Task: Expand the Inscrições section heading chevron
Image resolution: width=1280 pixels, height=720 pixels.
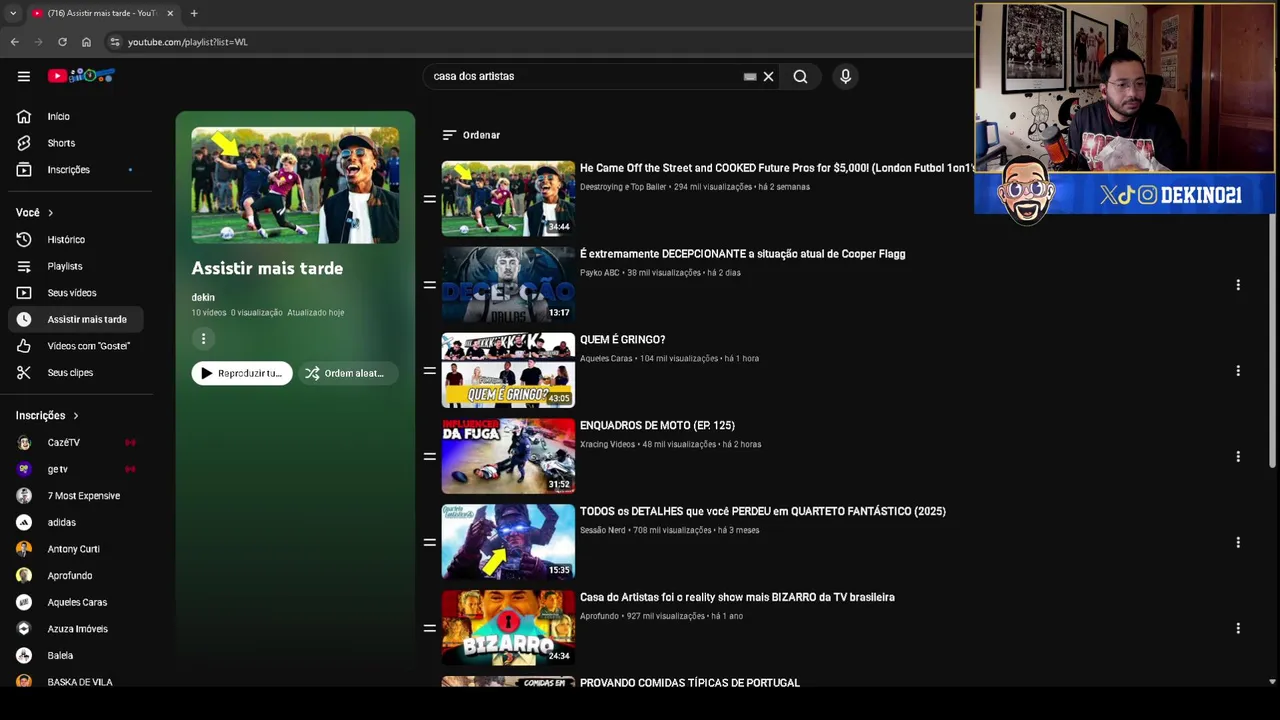Action: [75, 416]
